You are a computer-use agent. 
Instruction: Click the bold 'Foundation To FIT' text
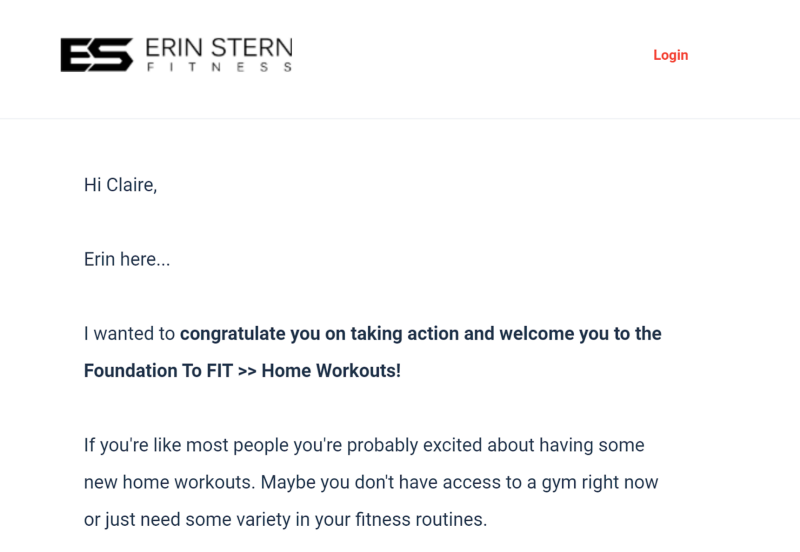coord(158,371)
